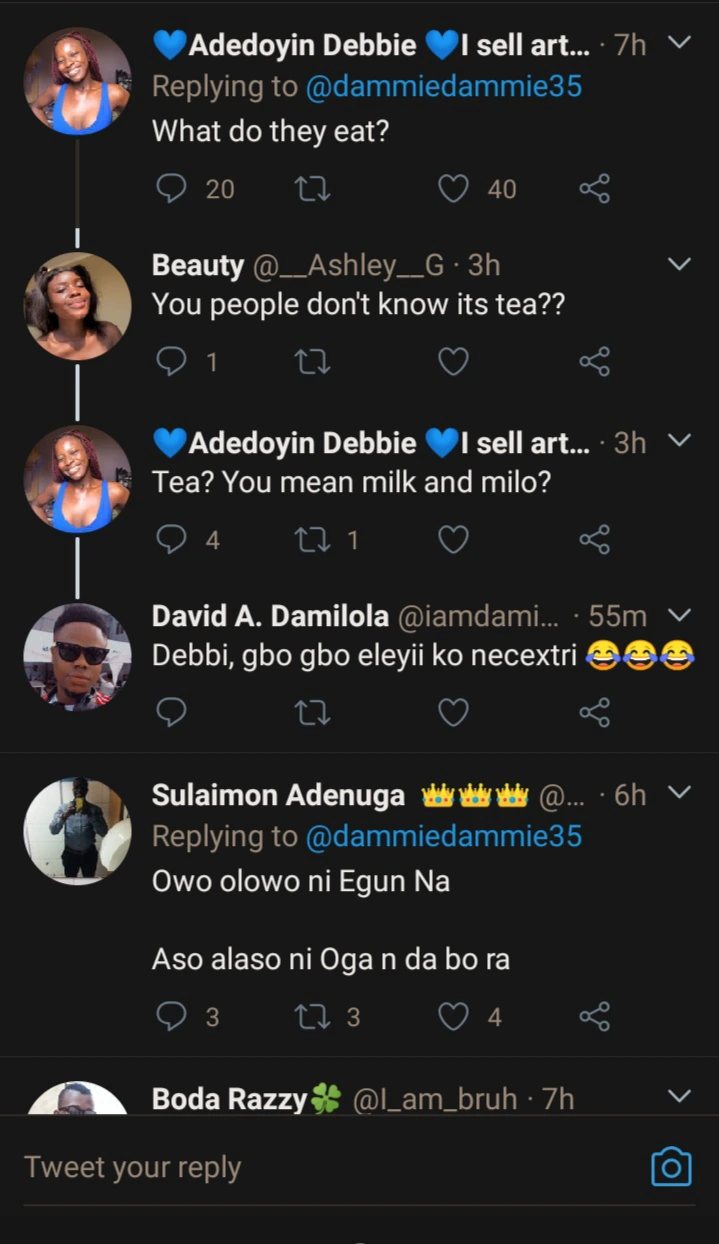Viewport: 719px width, 1244px height.
Task: Retweet Sulaimon Adenuga's tweet
Action: (313, 1017)
